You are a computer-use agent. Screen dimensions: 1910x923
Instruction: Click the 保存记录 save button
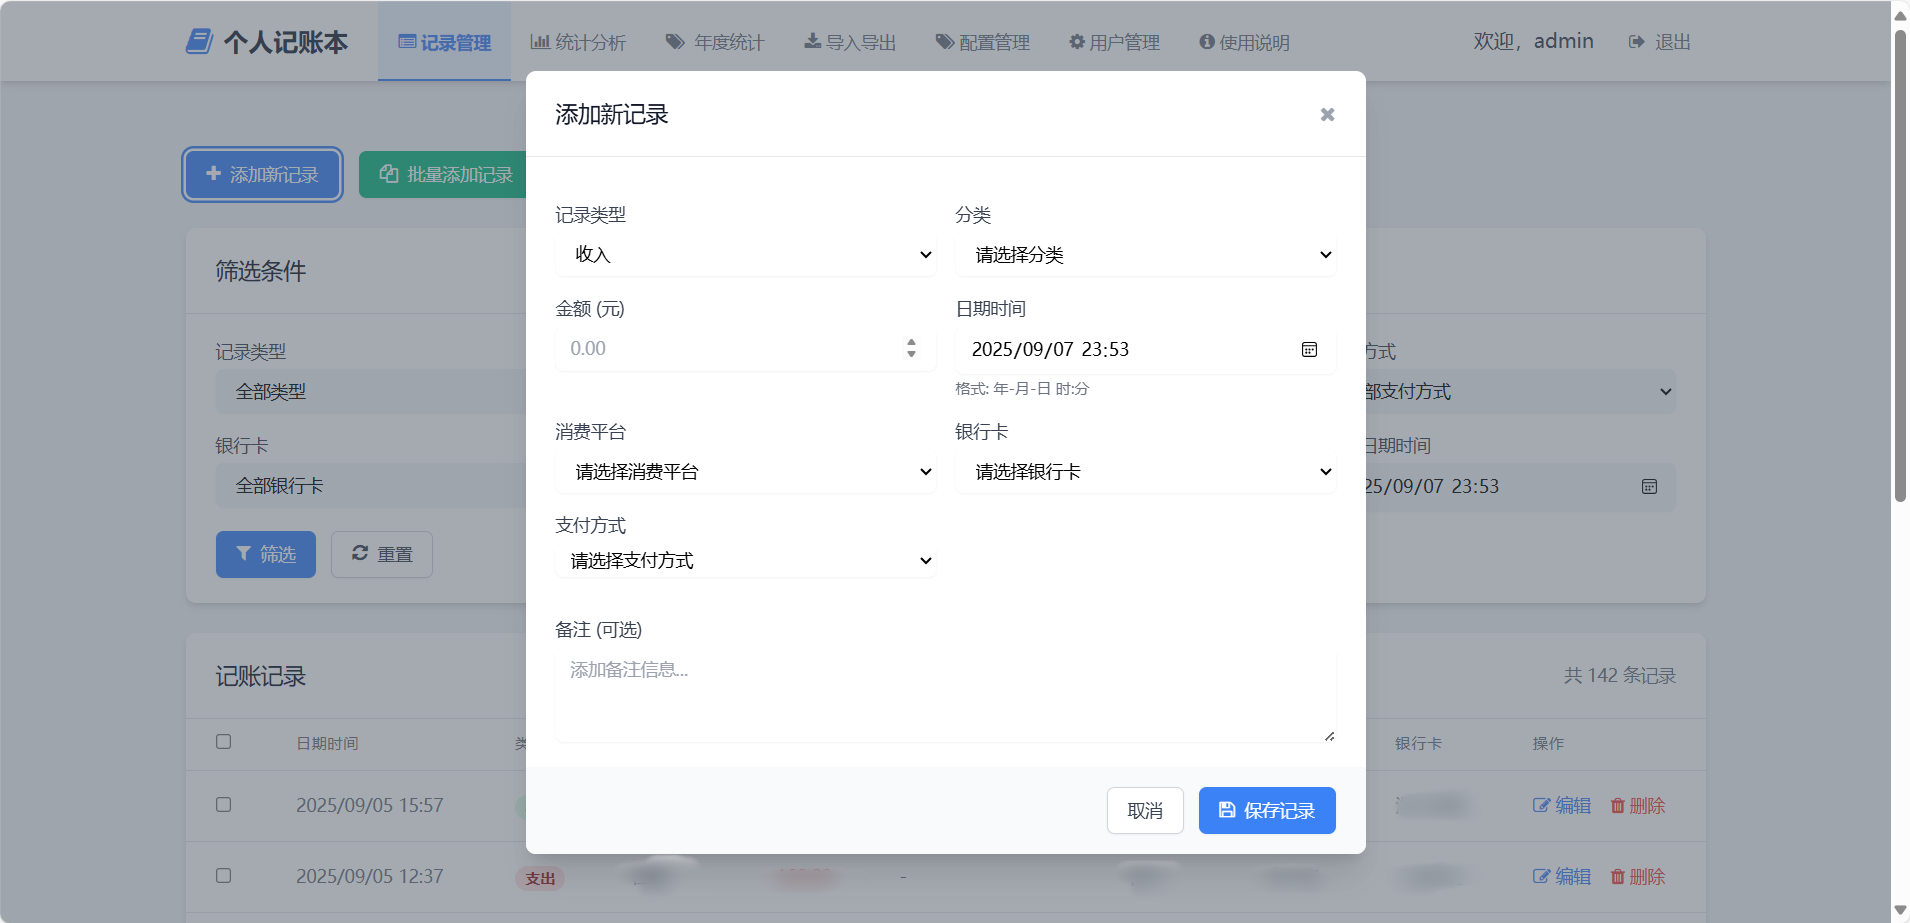pyautogui.click(x=1267, y=810)
